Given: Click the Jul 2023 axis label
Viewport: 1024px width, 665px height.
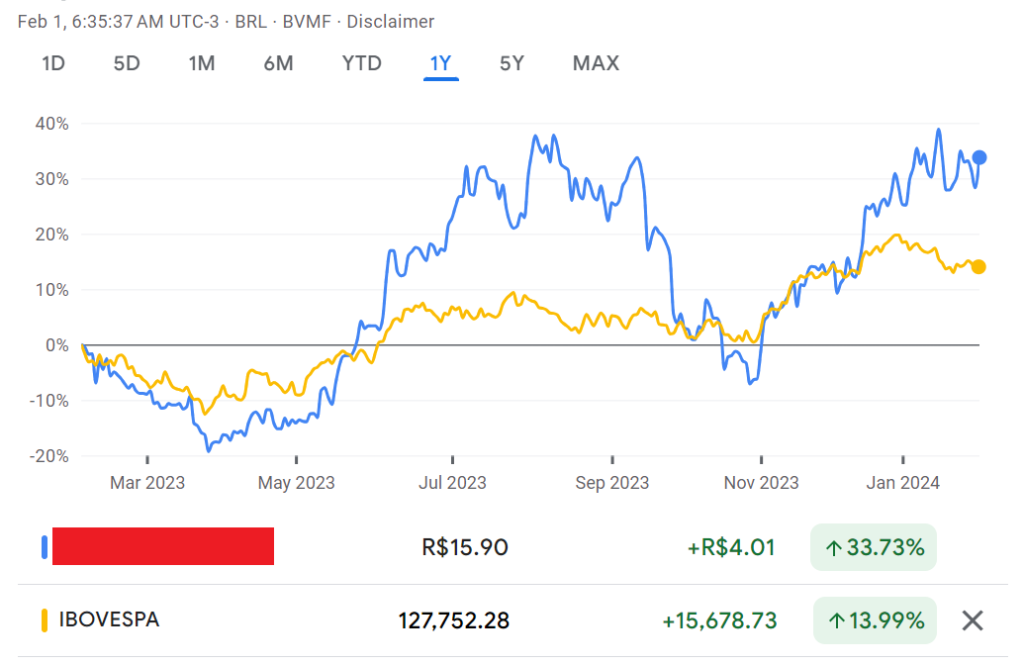Looking at the screenshot, I should coord(452,483).
